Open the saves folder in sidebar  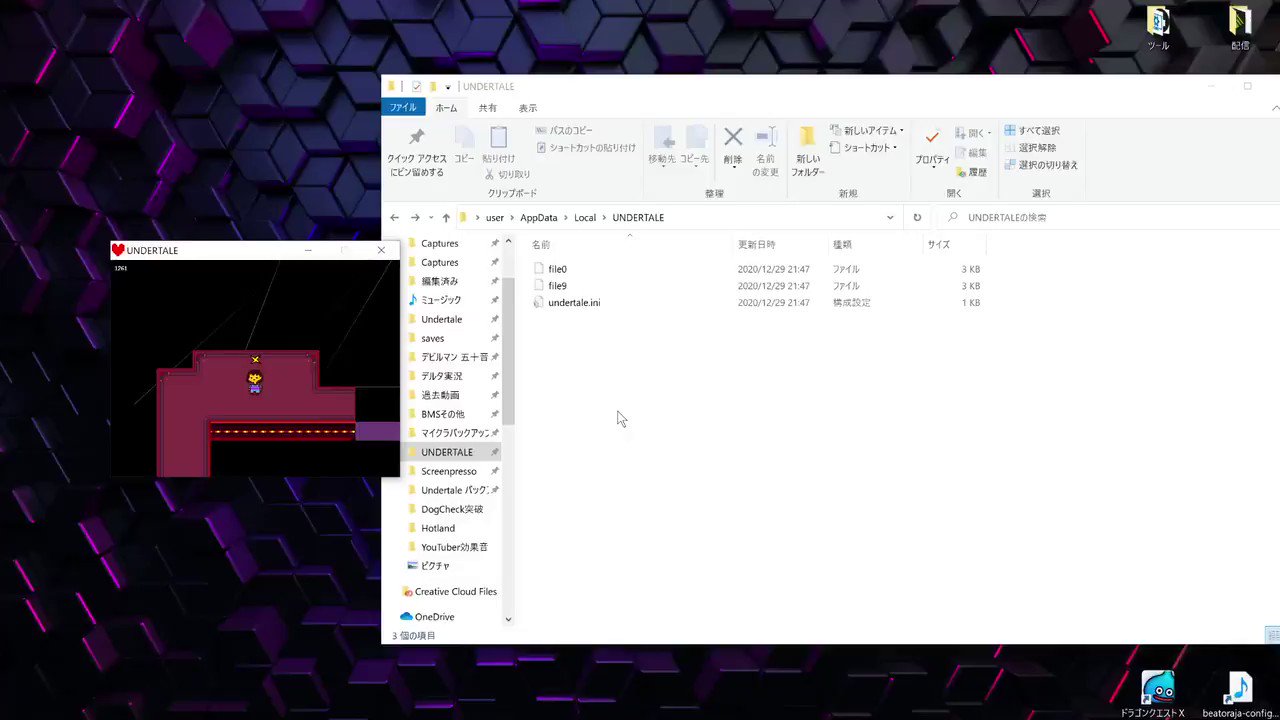432,338
